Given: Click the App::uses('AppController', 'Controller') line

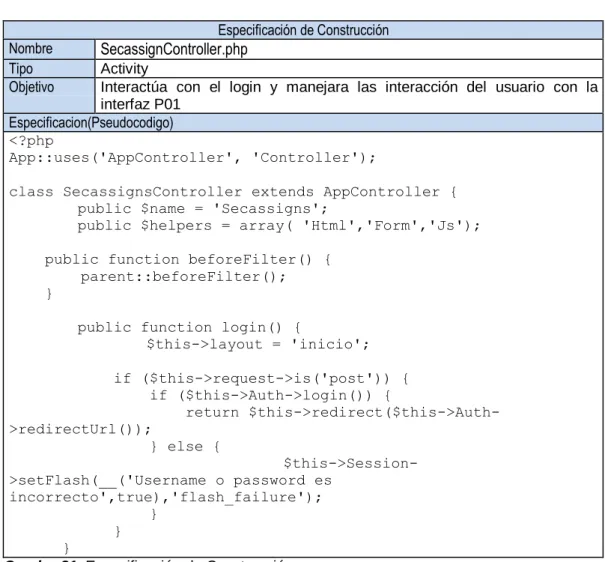Looking at the screenshot, I should (192, 158).
